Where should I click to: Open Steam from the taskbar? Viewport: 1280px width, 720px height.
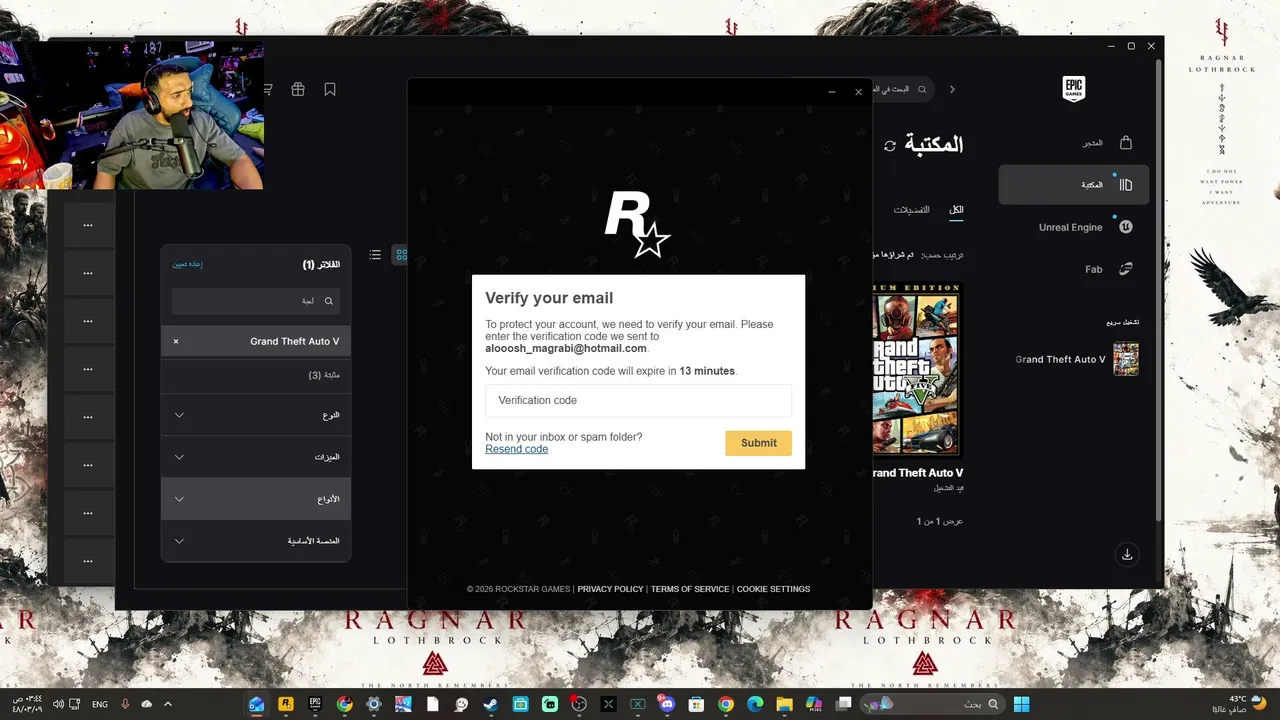click(491, 704)
